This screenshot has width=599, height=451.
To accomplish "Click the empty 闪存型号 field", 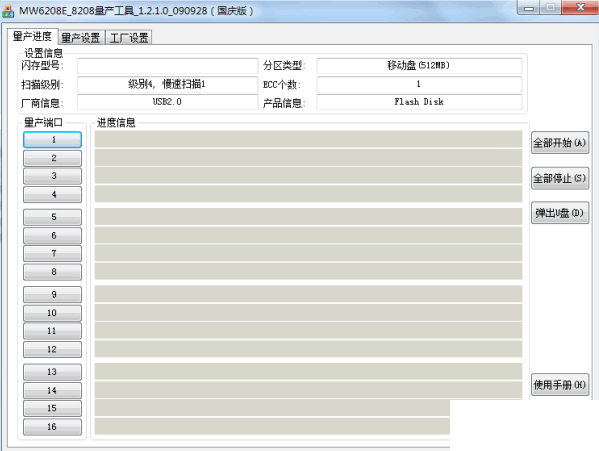I will click(168, 66).
